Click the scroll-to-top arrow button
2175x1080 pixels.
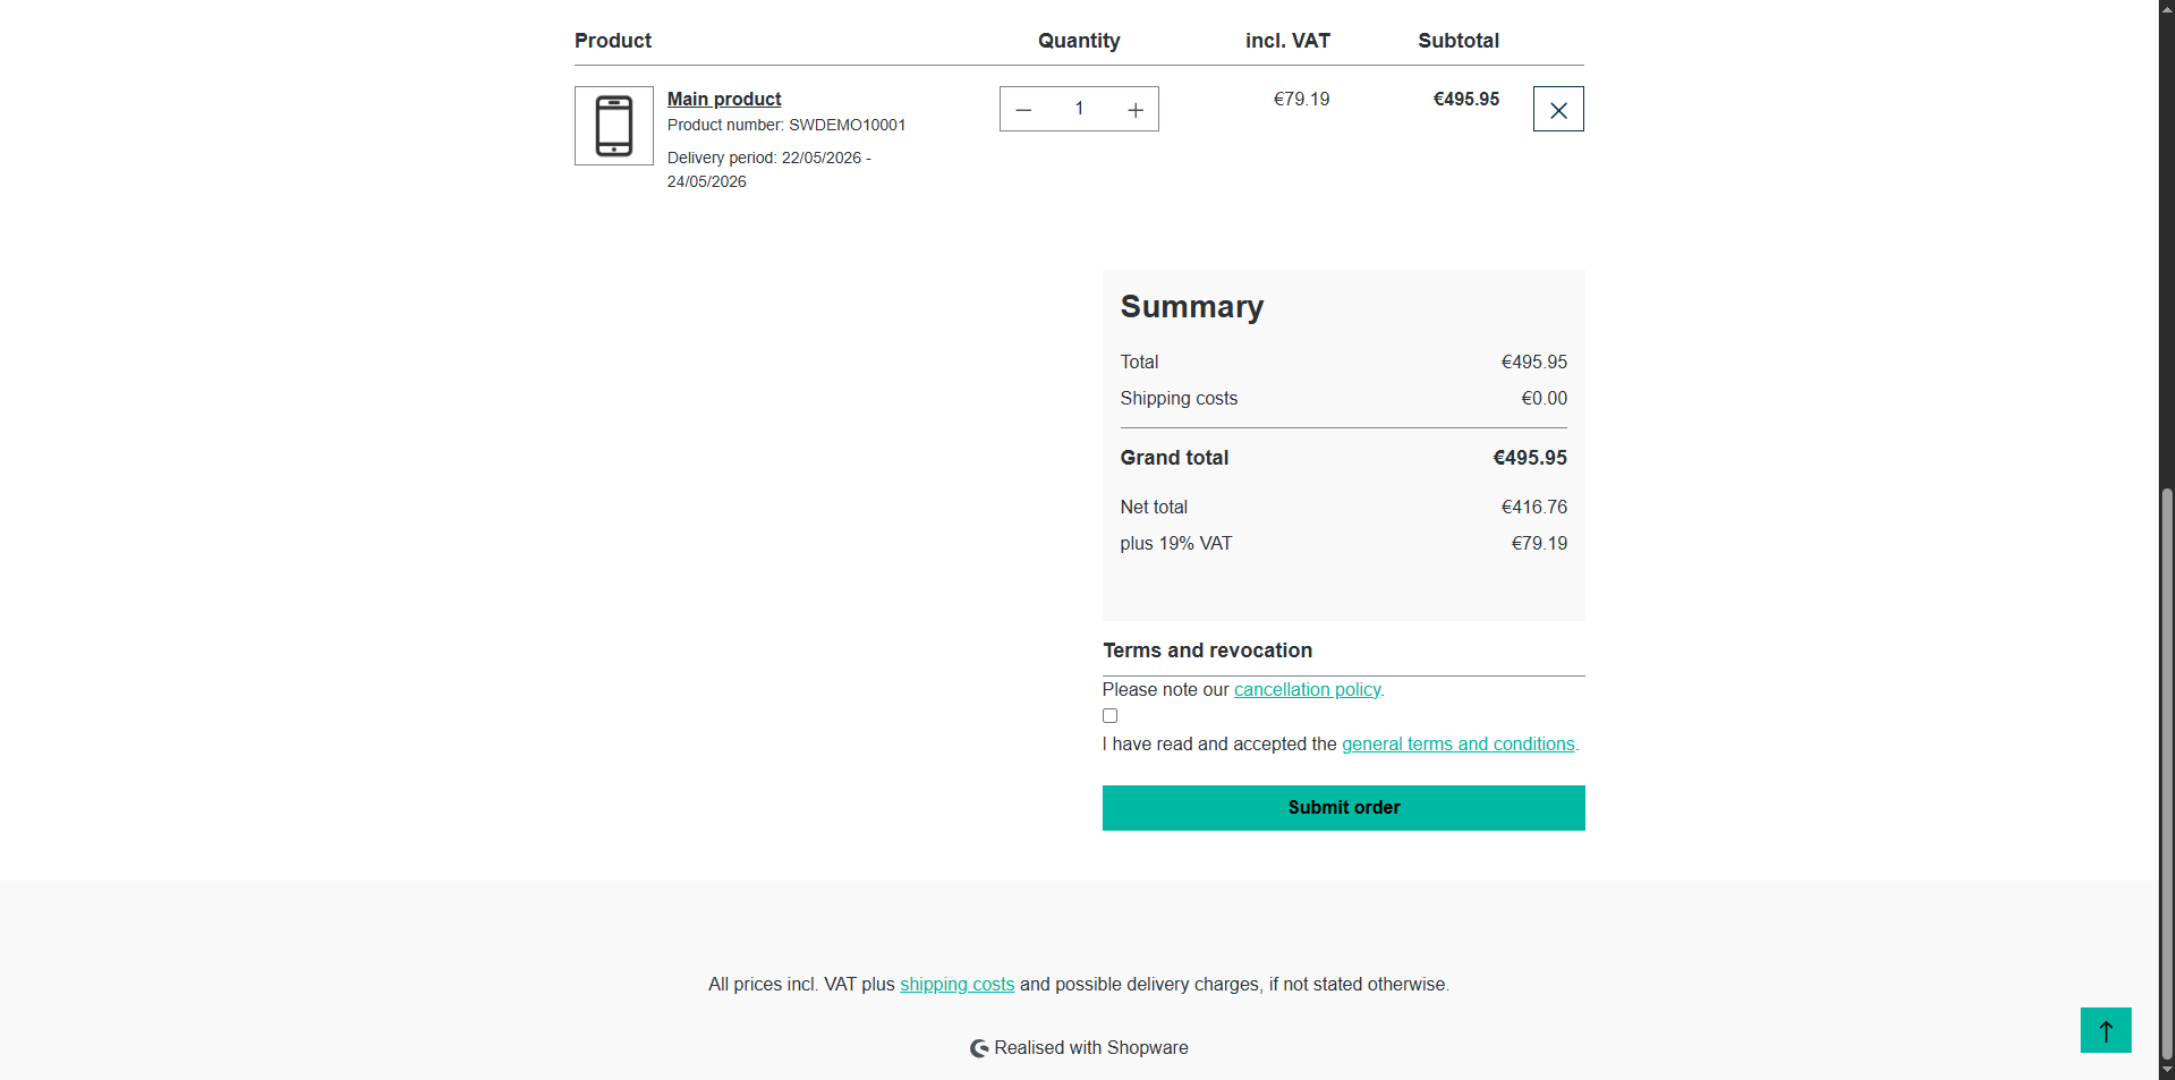(2105, 1030)
